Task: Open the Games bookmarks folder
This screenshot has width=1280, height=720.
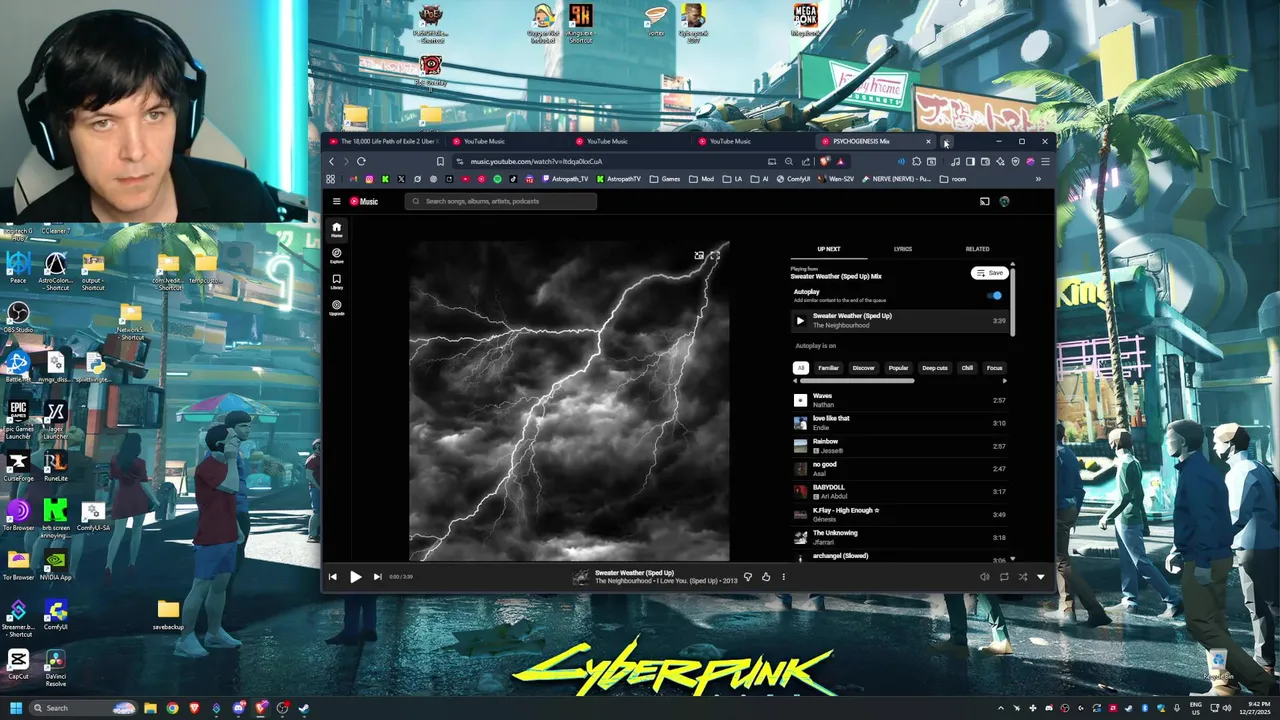Action: pos(665,179)
